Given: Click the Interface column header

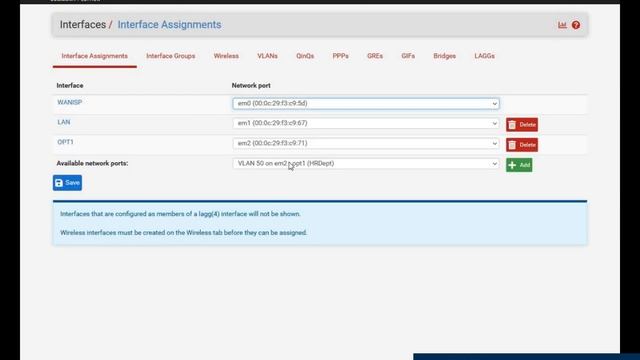Looking at the screenshot, I should coord(70,85).
